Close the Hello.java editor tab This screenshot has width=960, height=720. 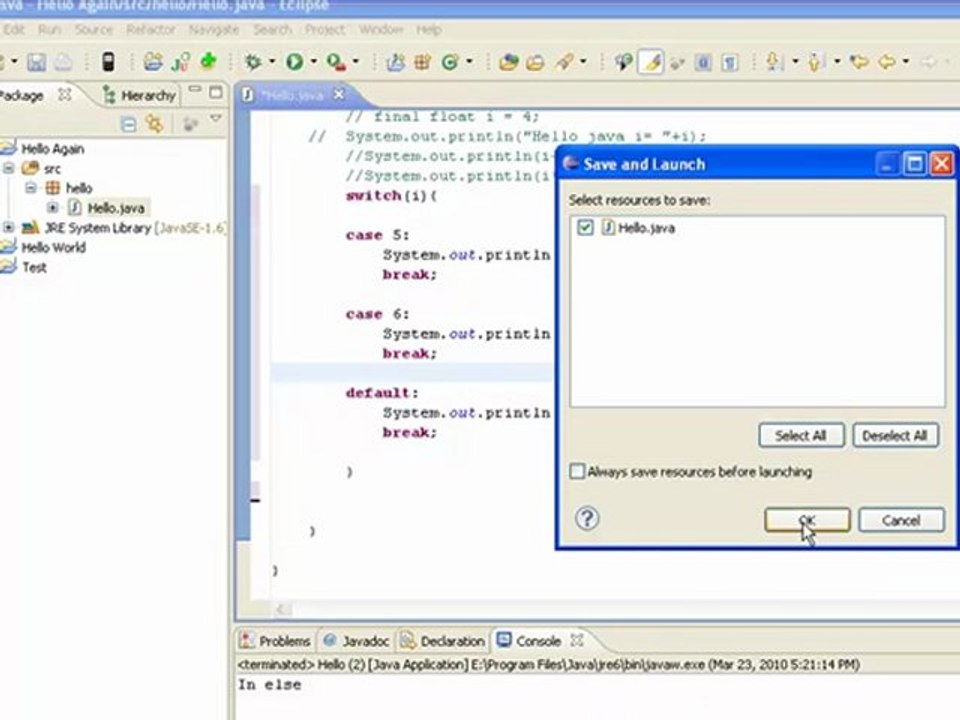coord(339,94)
